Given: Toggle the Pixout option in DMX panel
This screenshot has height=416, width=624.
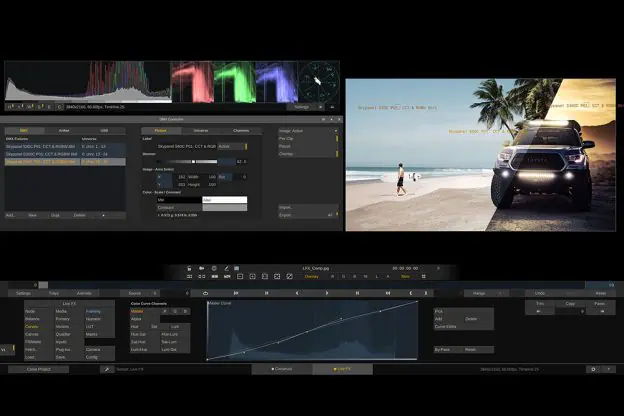Looking at the screenshot, I should tap(308, 146).
